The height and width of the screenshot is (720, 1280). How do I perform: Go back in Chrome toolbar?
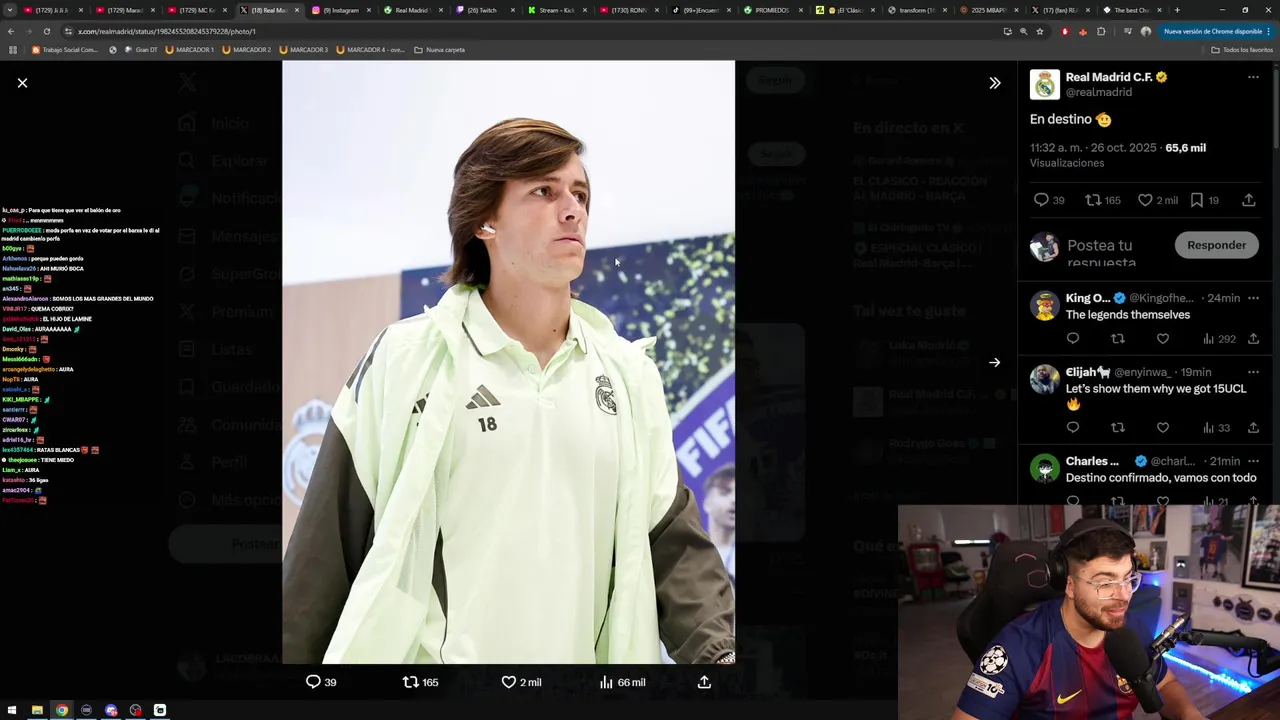[10, 31]
